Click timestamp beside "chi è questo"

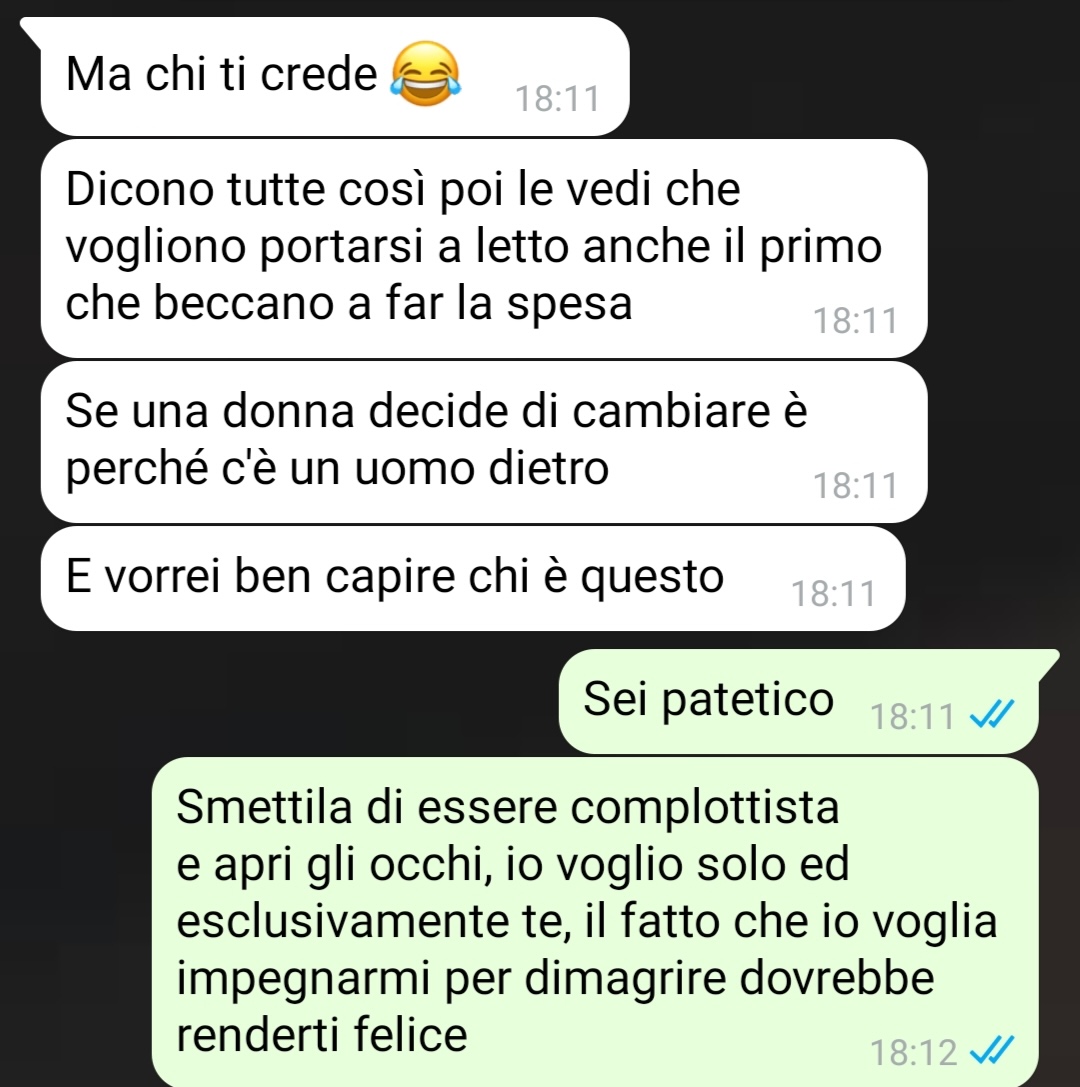click(x=833, y=593)
